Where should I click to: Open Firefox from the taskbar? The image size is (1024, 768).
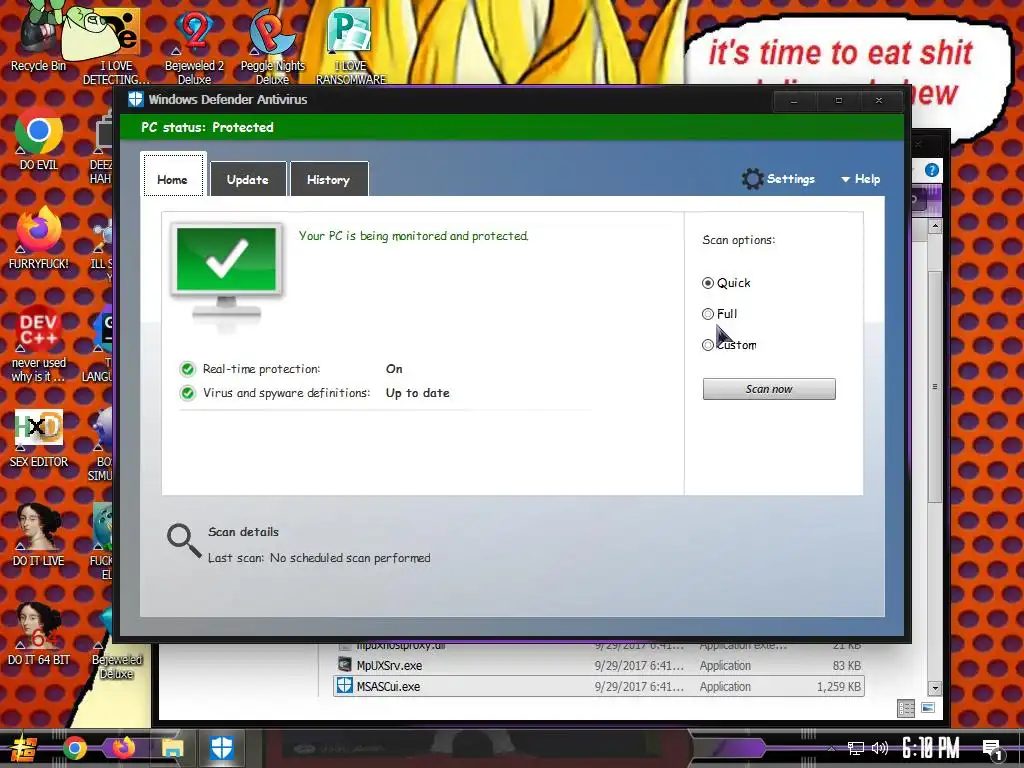123,748
